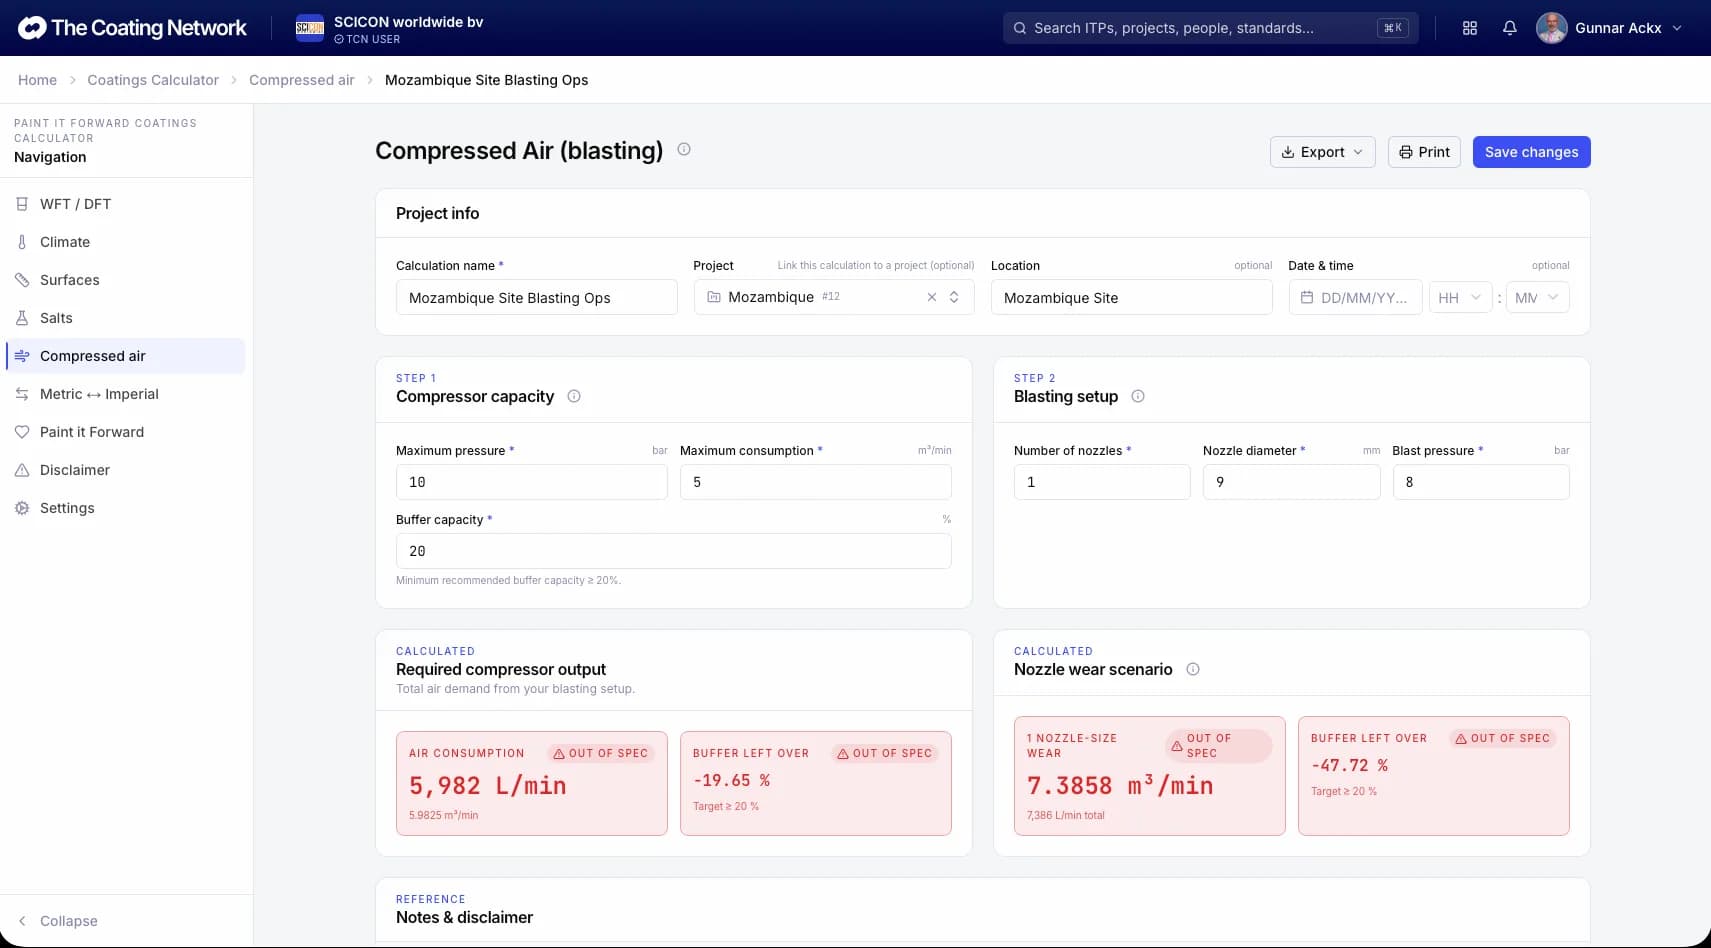The image size is (1711, 948).
Task: Select Compressed air in sidebar
Action: (126, 356)
